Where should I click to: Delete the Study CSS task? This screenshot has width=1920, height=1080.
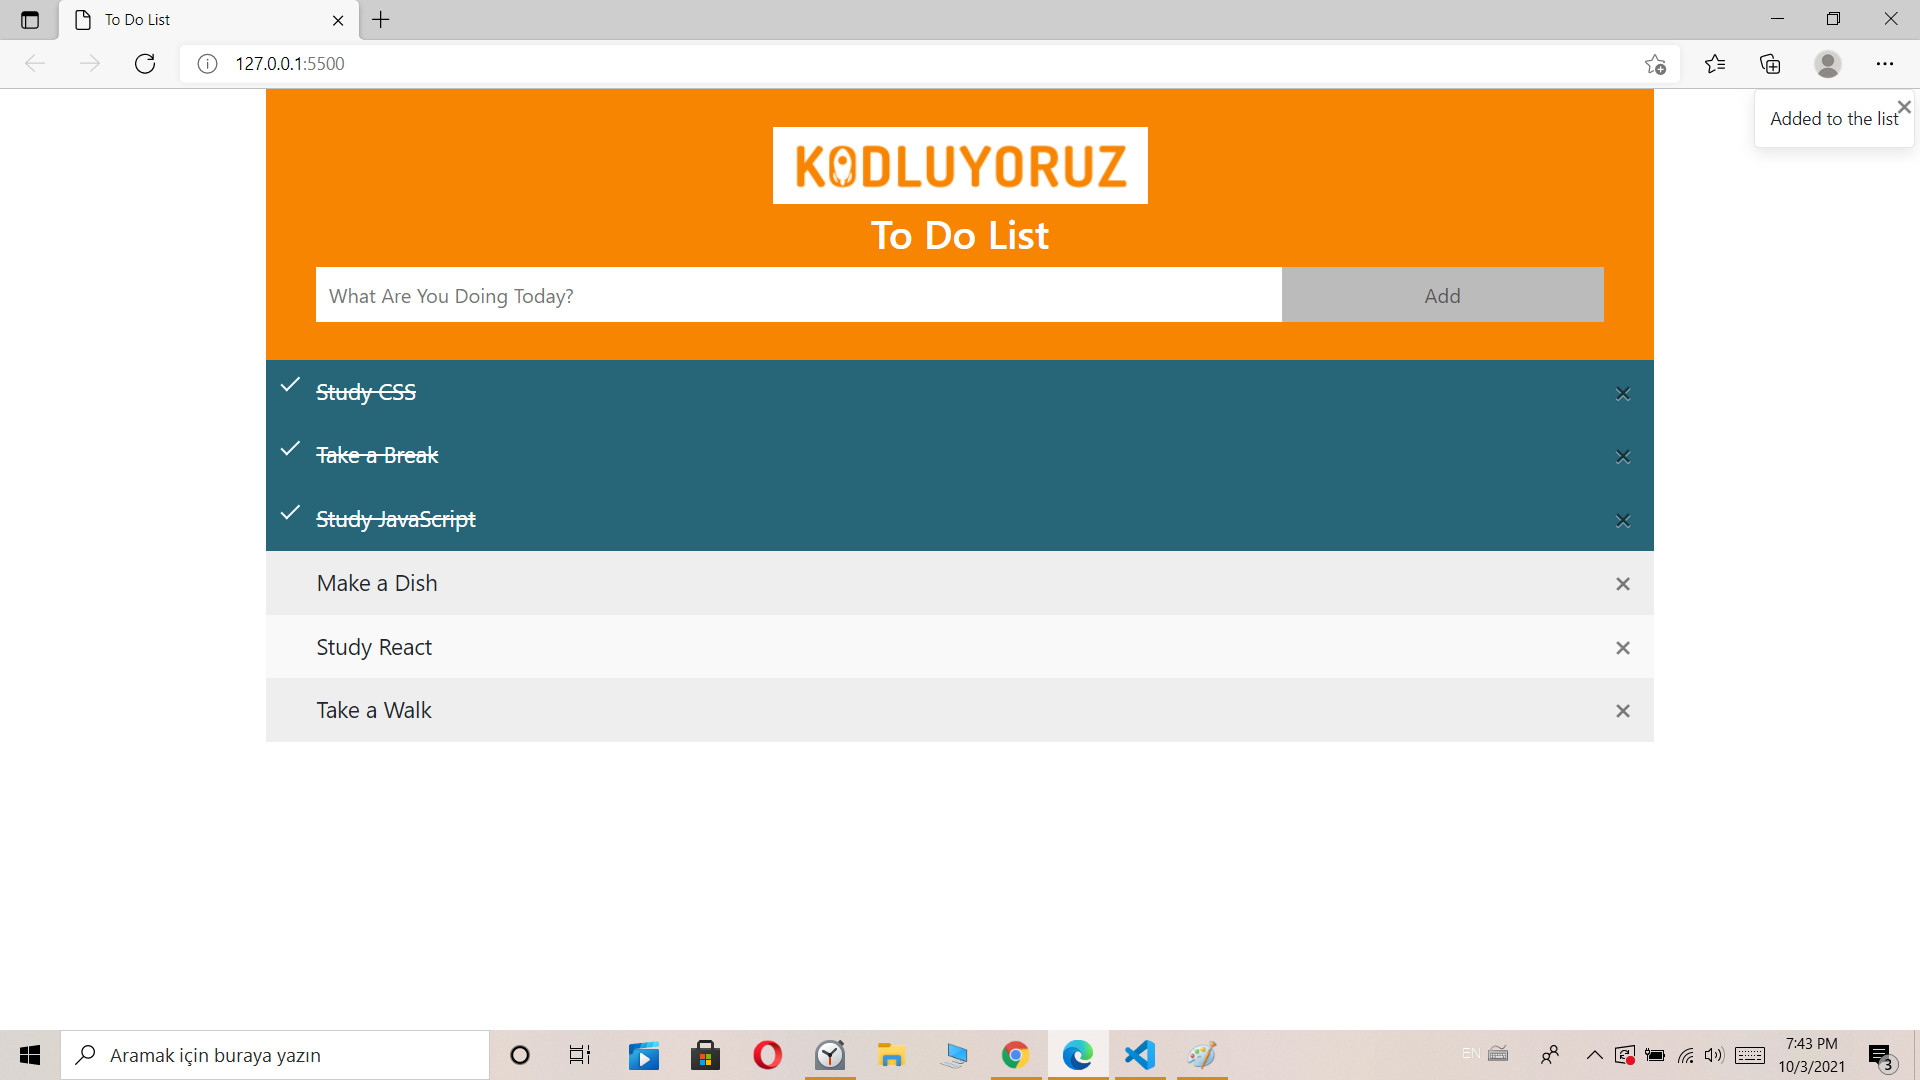click(x=1622, y=394)
